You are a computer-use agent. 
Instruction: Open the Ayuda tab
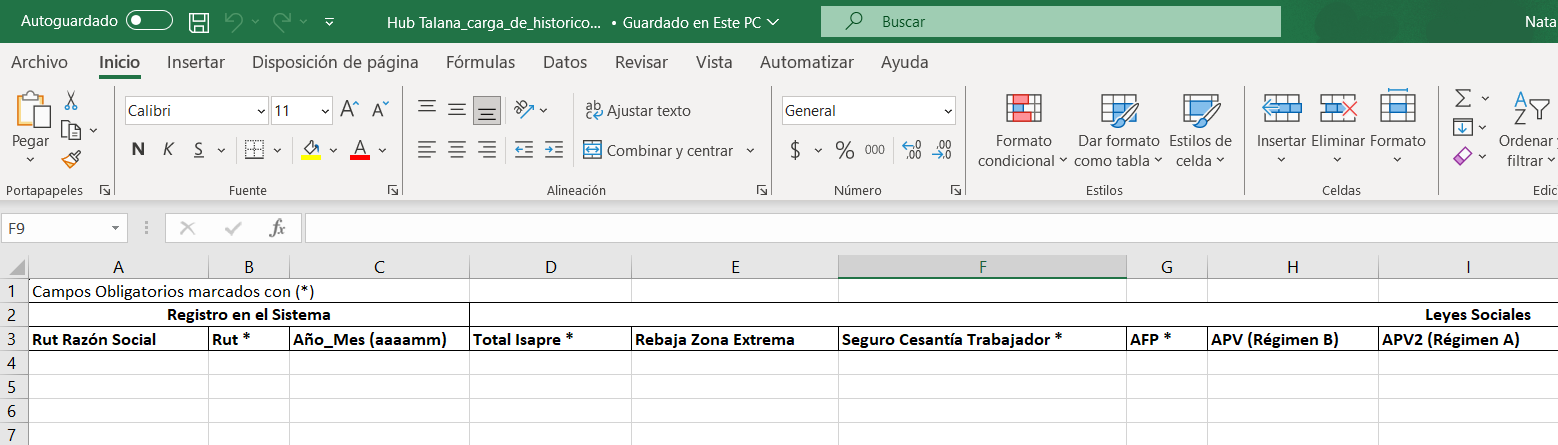(x=905, y=62)
